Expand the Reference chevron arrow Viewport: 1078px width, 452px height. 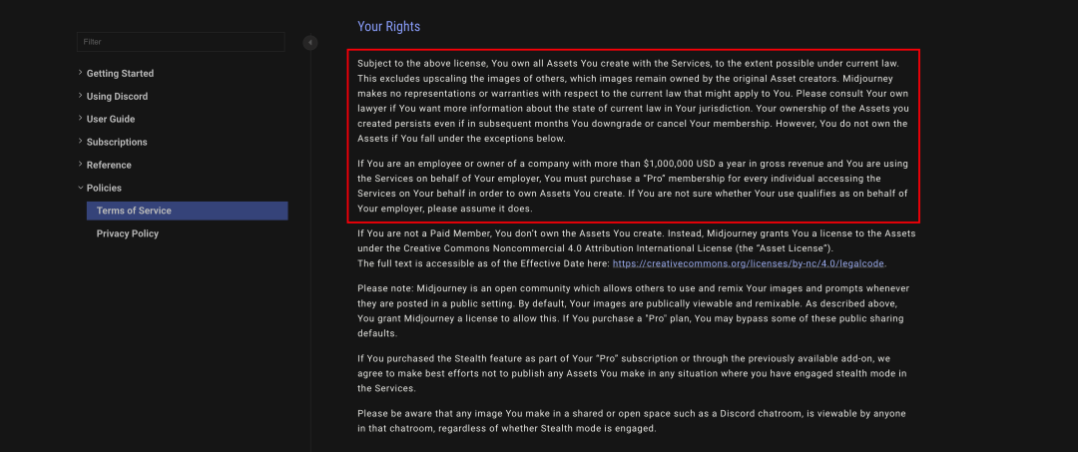80,165
